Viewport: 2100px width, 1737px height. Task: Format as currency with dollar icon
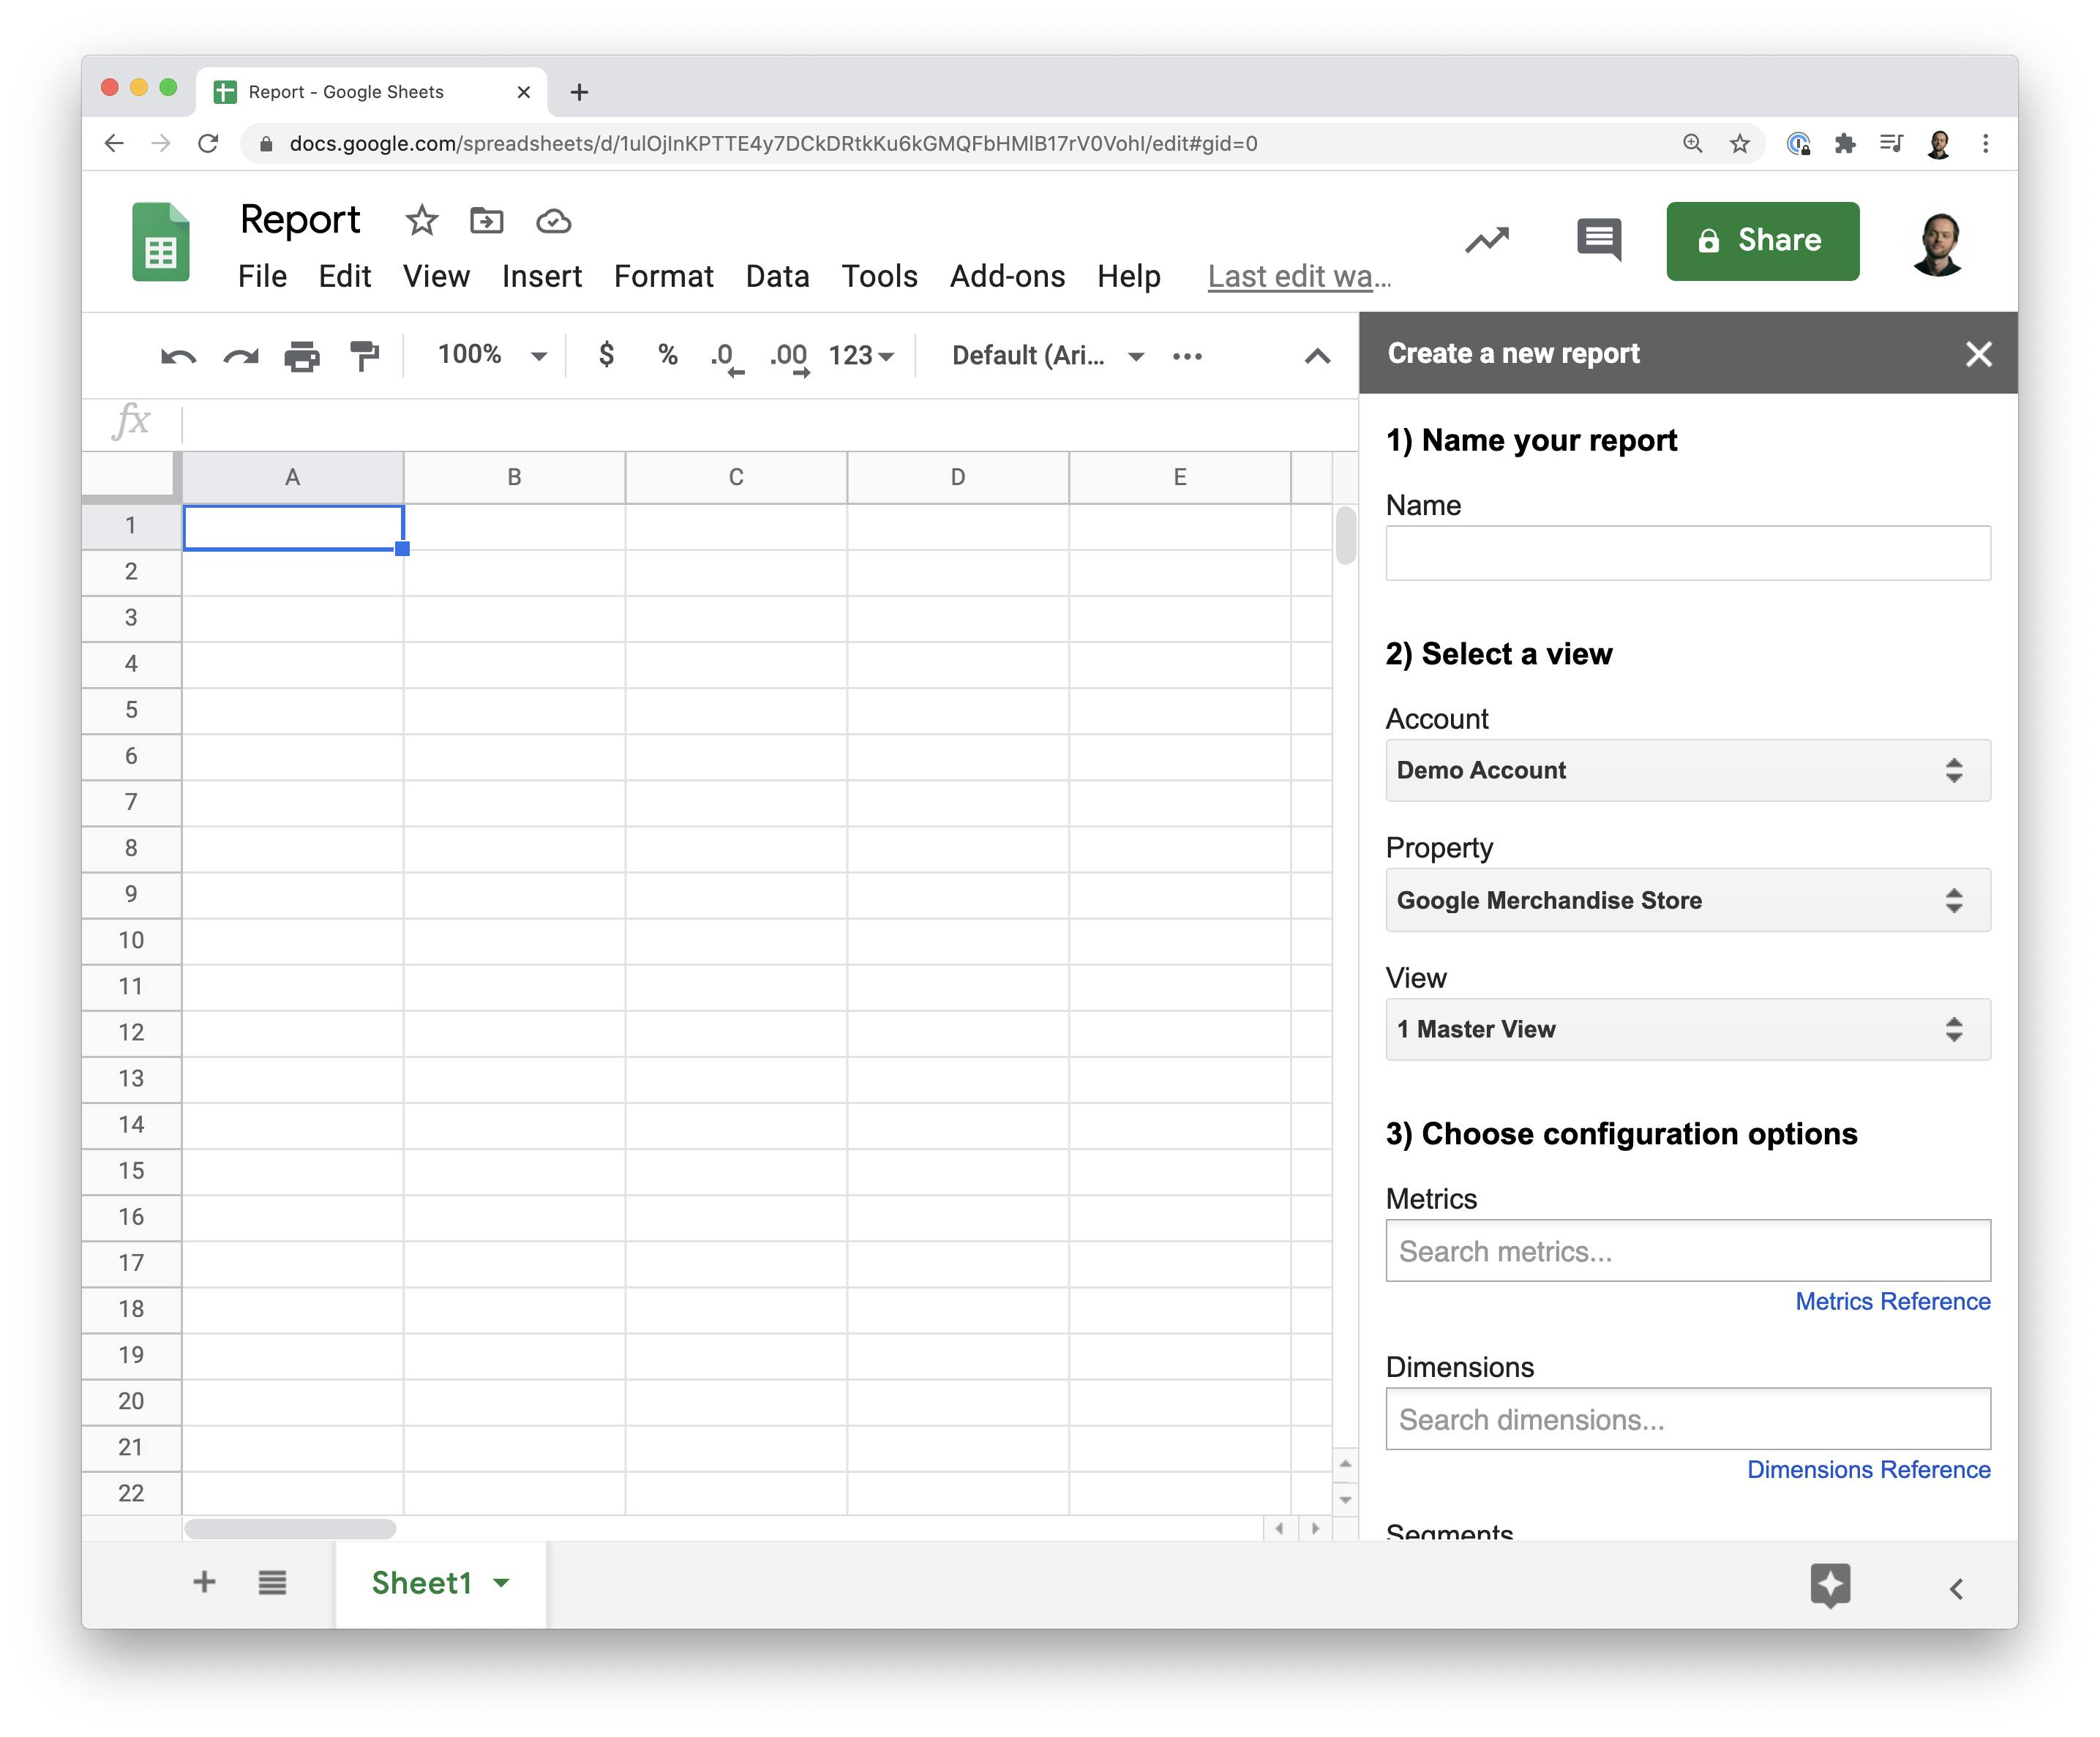coord(606,355)
